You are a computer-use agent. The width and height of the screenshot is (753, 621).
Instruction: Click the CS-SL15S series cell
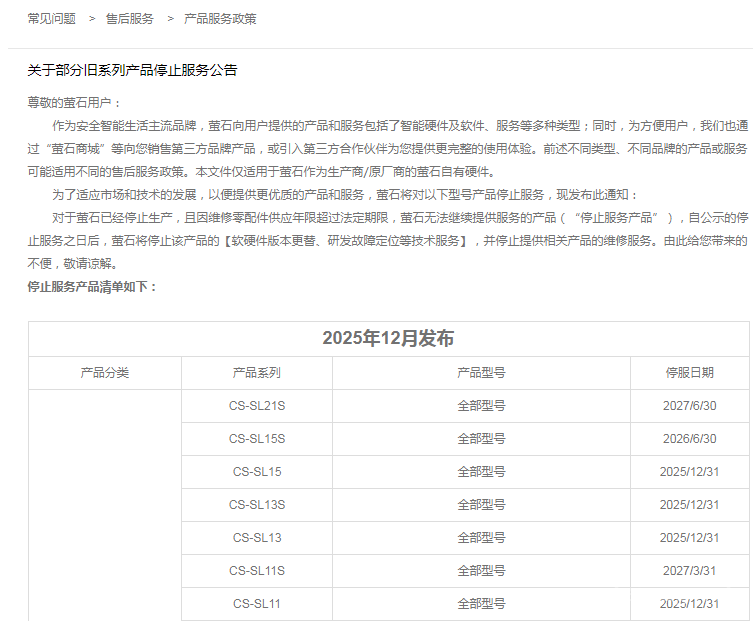(257, 438)
